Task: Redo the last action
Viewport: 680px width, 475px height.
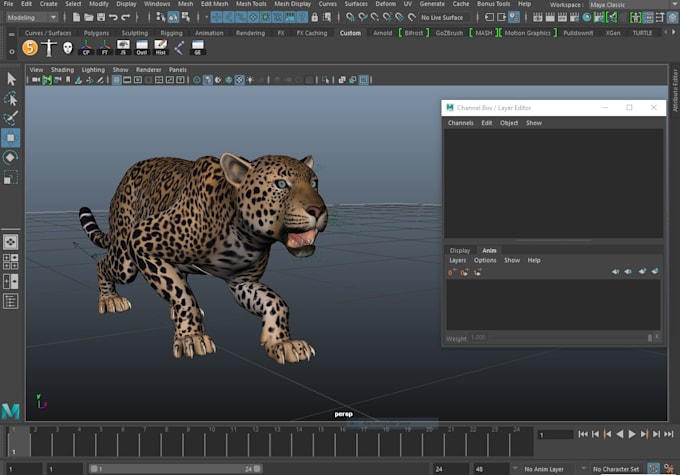Action: click(x=126, y=17)
